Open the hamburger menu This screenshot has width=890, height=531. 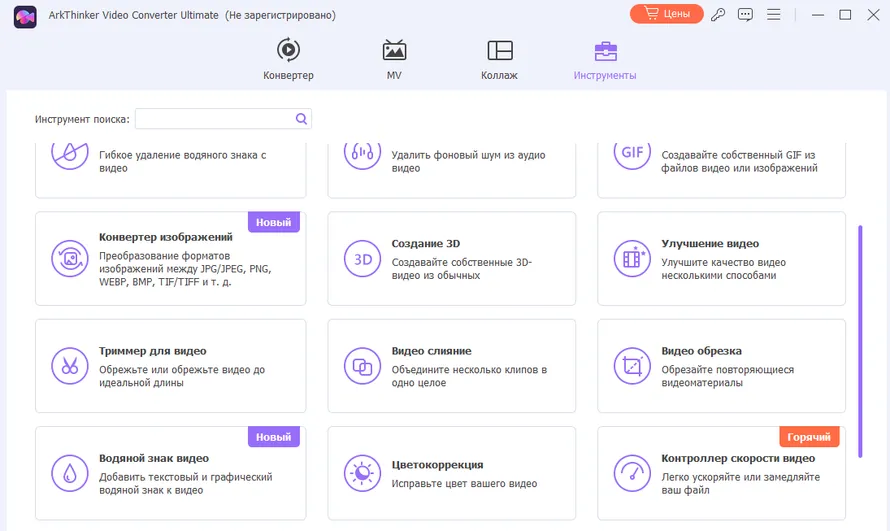click(774, 14)
